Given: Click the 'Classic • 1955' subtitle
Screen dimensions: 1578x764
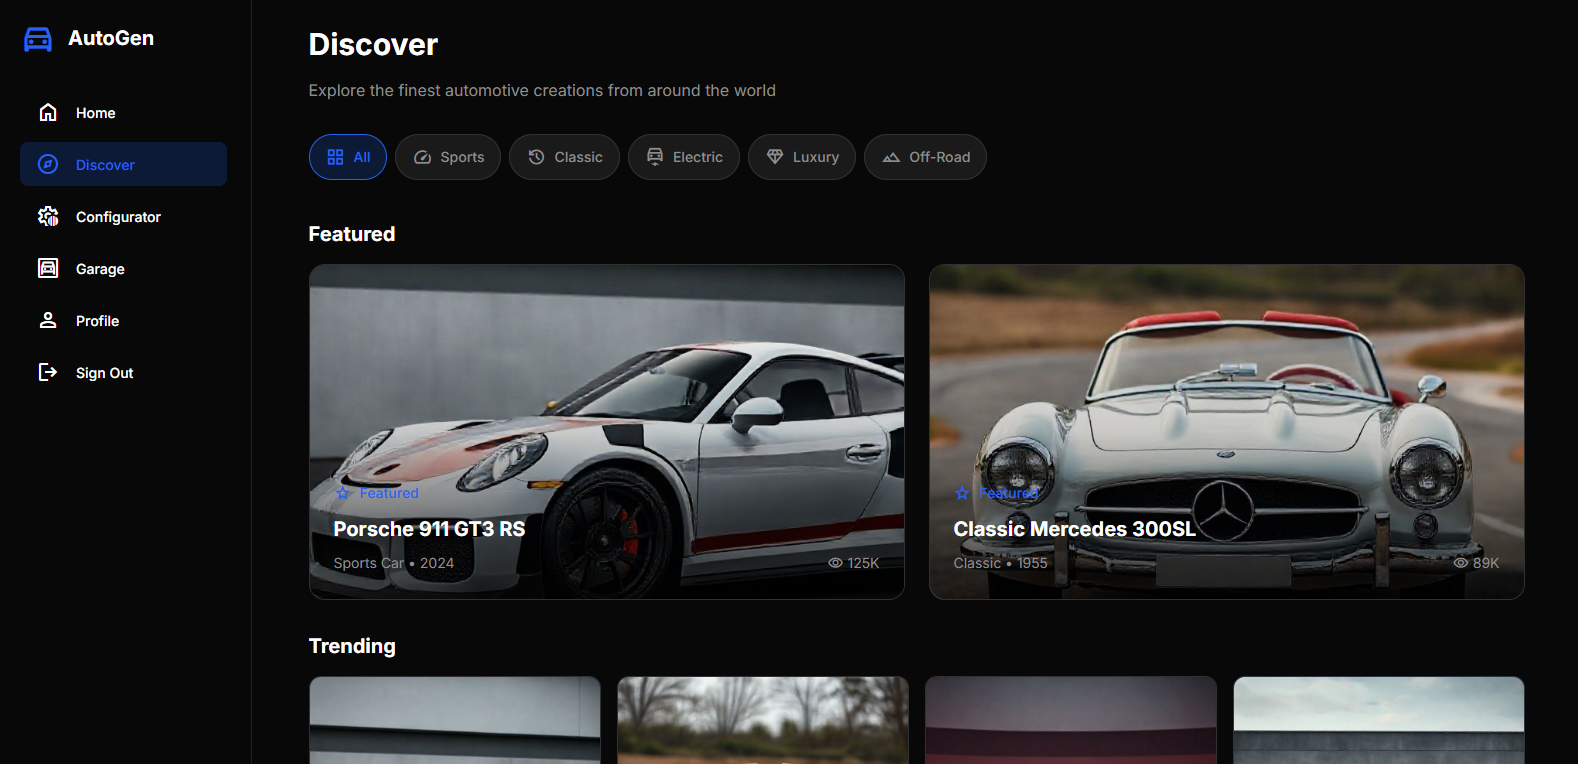Looking at the screenshot, I should 1000,563.
